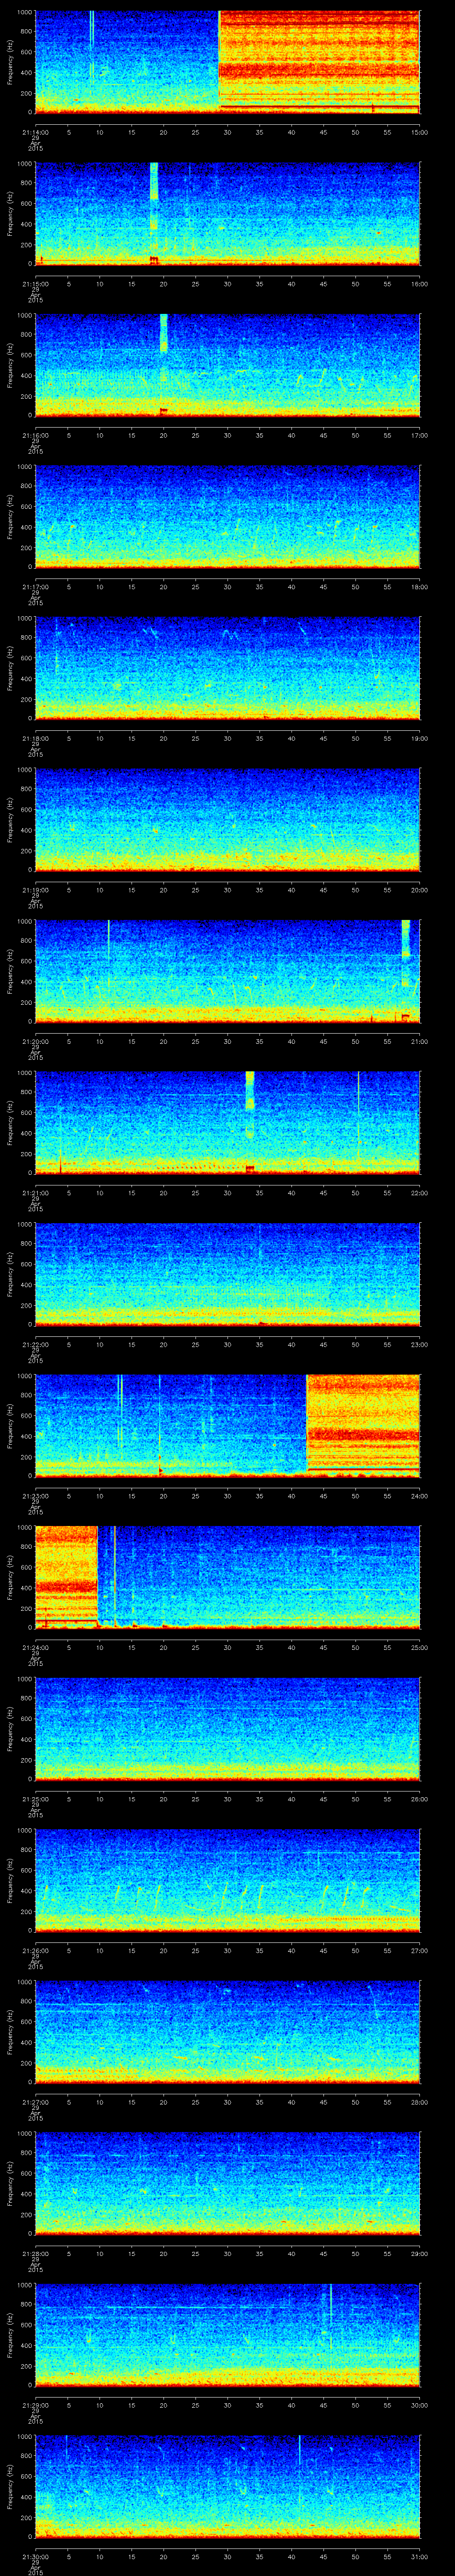Click the "21:27:00" start time label
Viewport: 455px width, 2576px height.
click(35, 2101)
